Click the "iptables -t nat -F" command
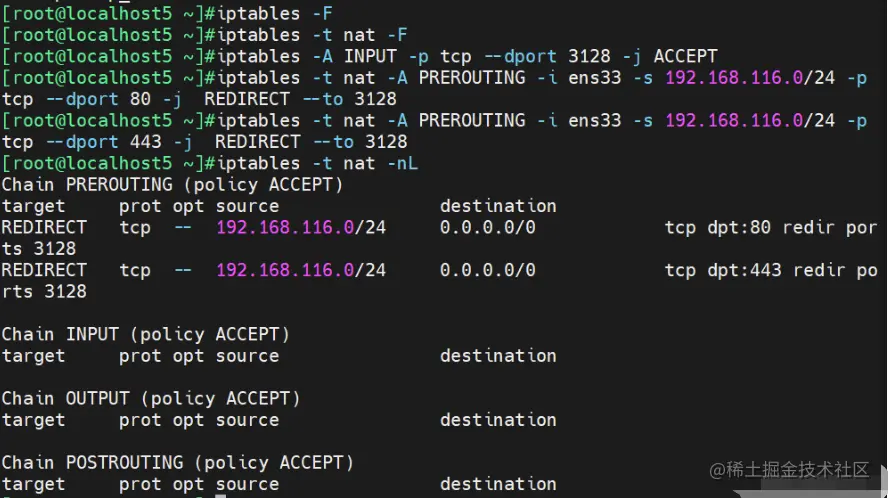Image resolution: width=888 pixels, height=498 pixels. (312, 35)
